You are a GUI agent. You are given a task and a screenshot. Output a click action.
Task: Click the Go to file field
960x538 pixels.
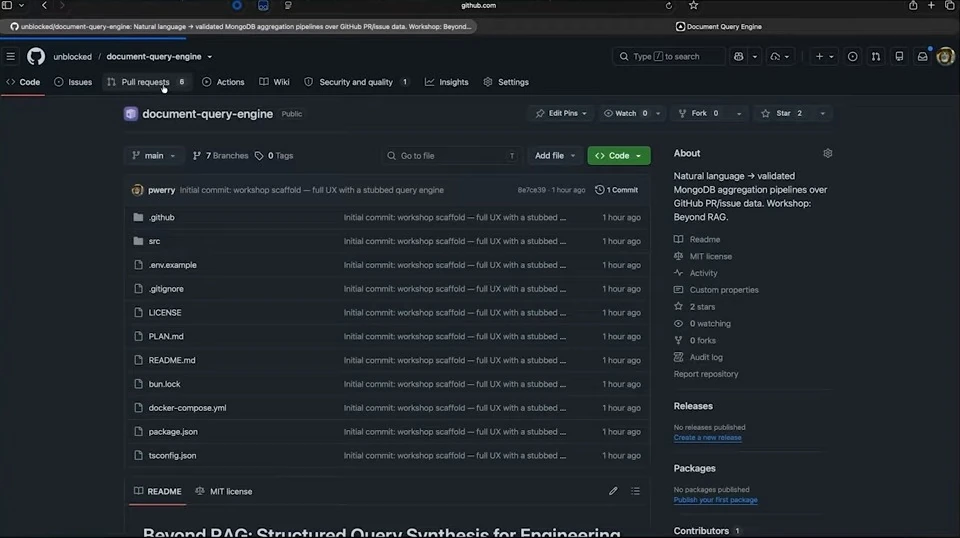pyautogui.click(x=452, y=155)
